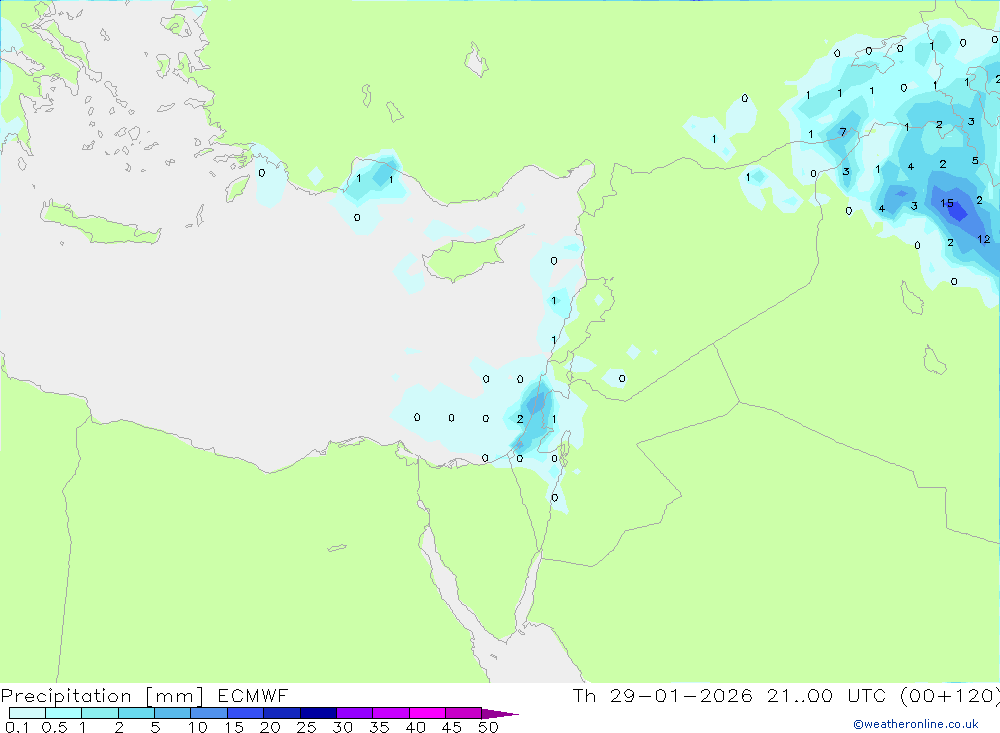Click the island of Crete on the map

[102, 225]
